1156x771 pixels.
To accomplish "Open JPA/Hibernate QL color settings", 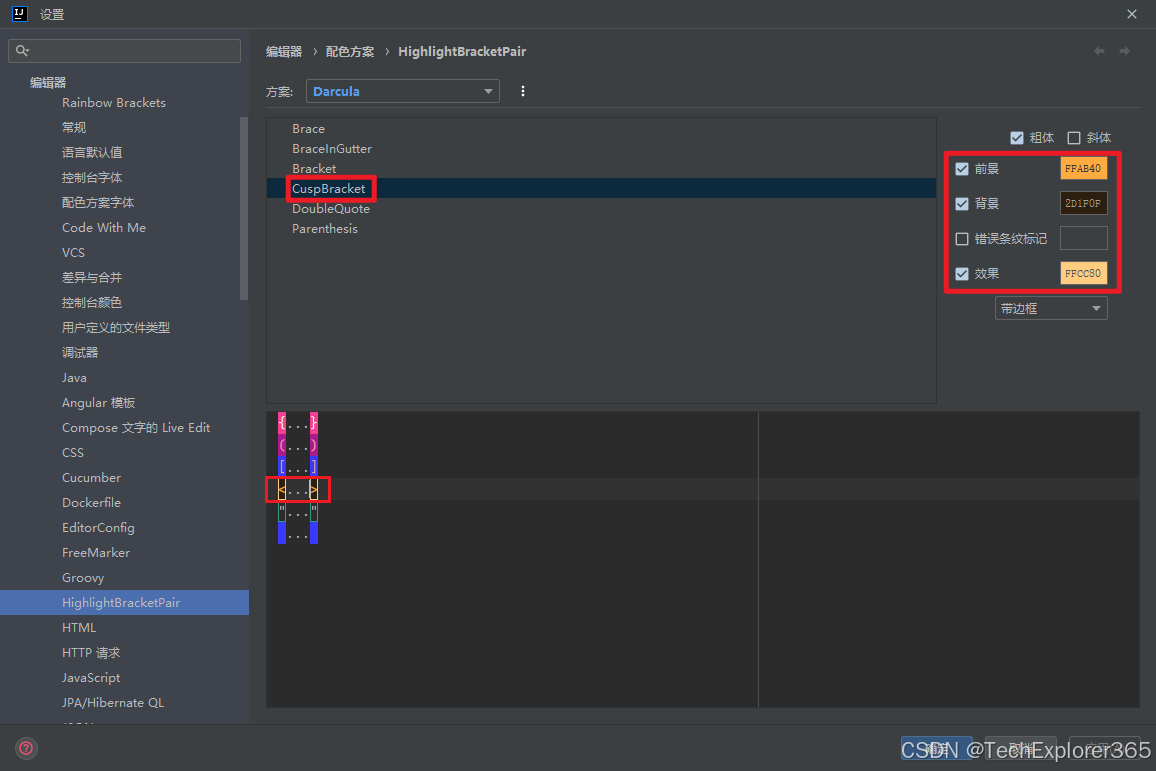I will pyautogui.click(x=113, y=703).
